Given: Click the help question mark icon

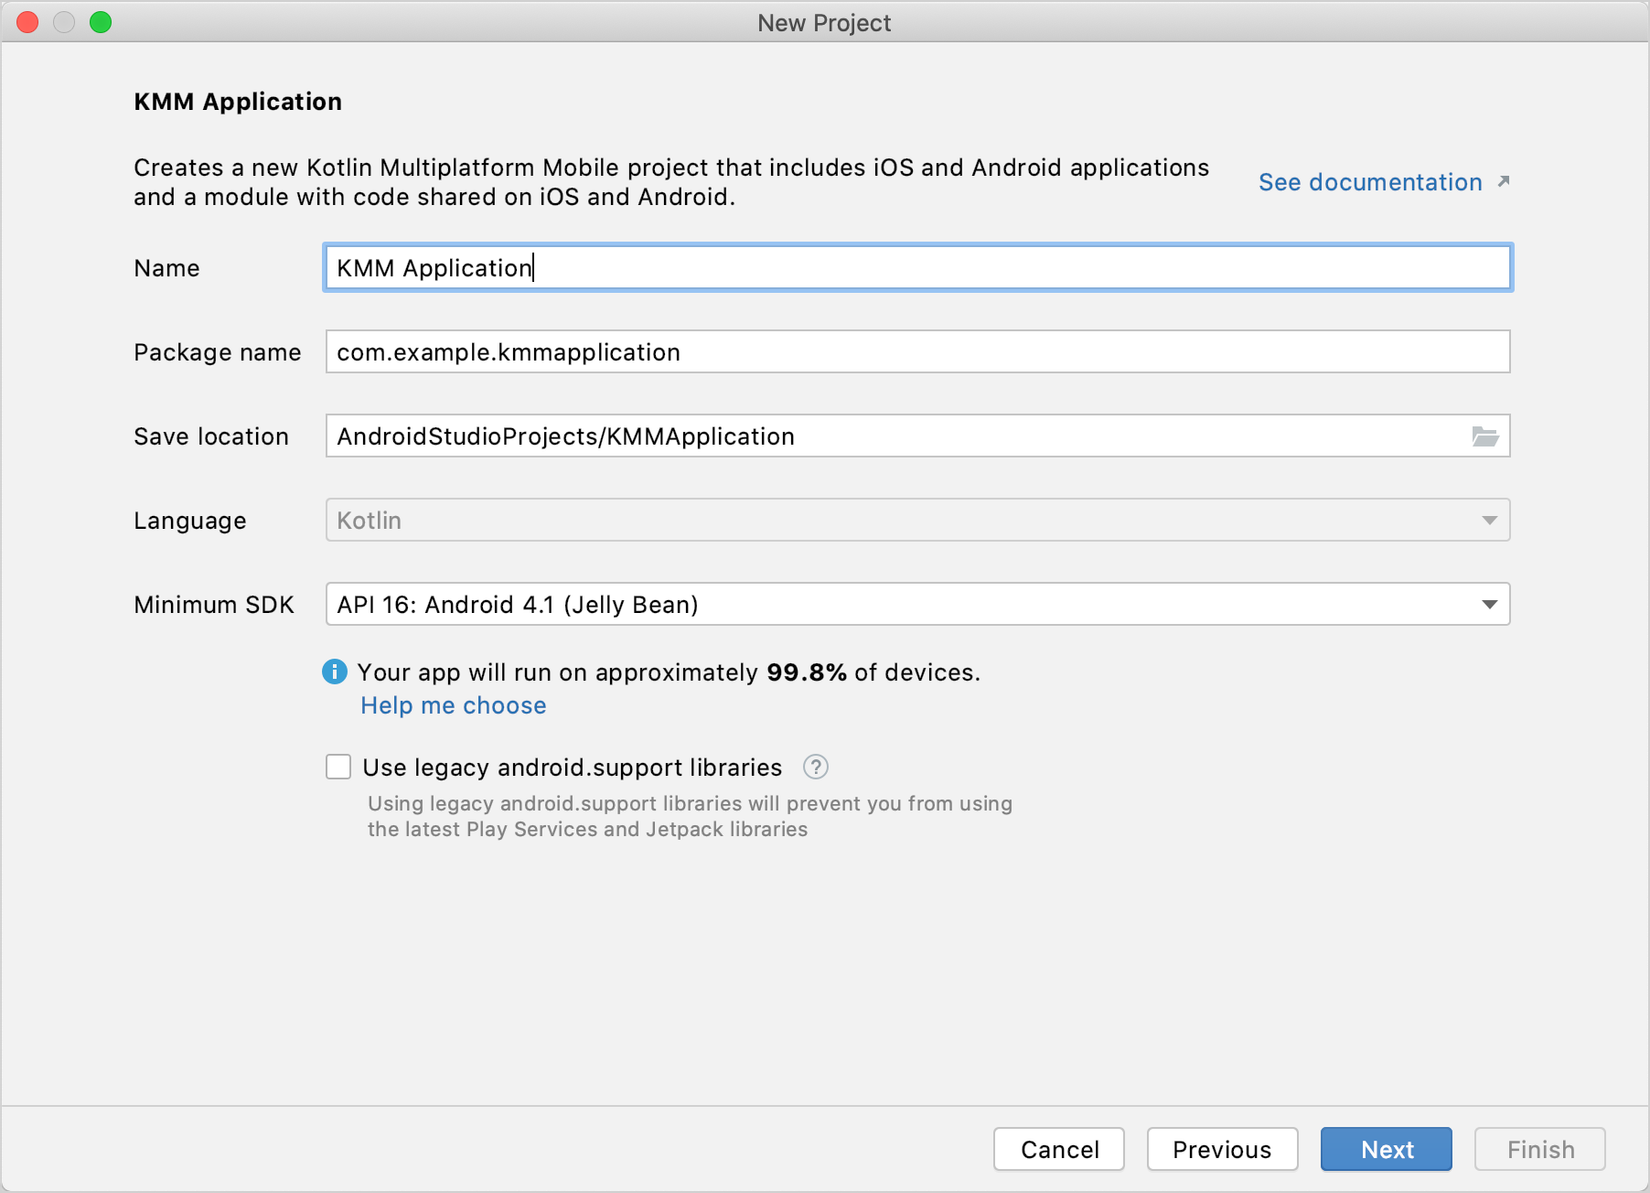Looking at the screenshot, I should point(816,767).
